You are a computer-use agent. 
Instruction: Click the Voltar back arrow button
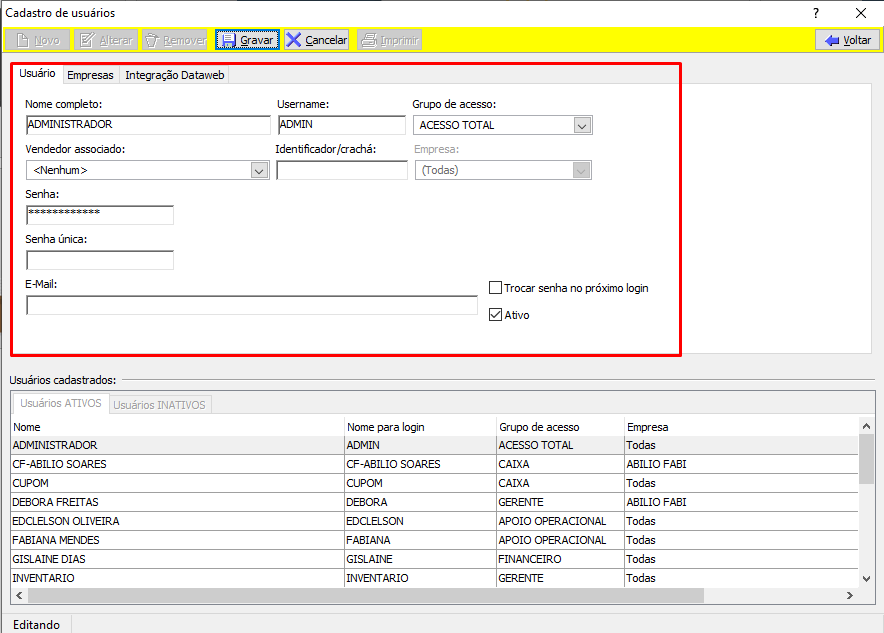point(847,40)
